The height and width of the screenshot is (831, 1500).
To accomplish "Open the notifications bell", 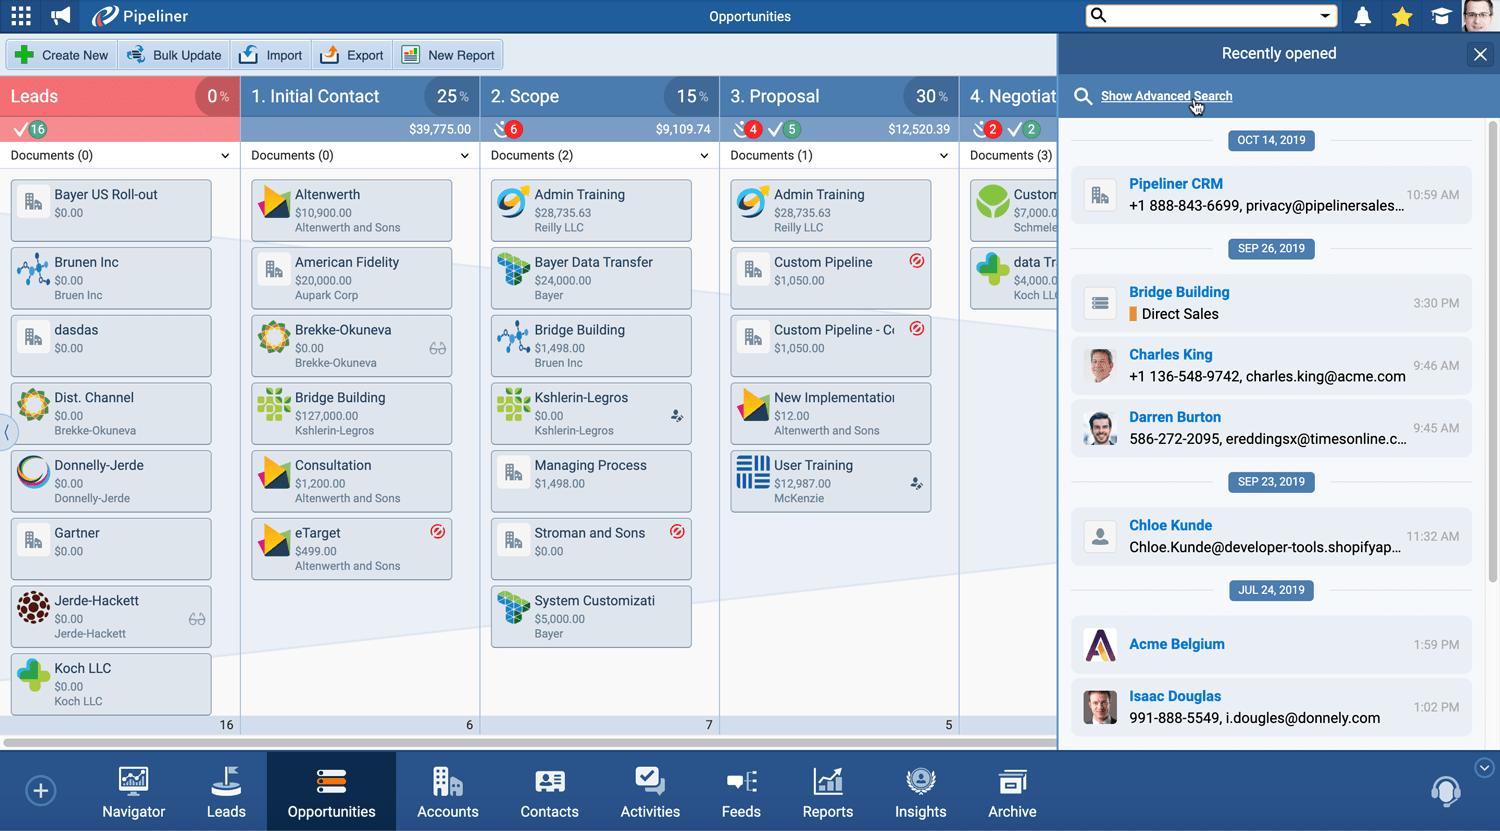I will (x=1362, y=16).
